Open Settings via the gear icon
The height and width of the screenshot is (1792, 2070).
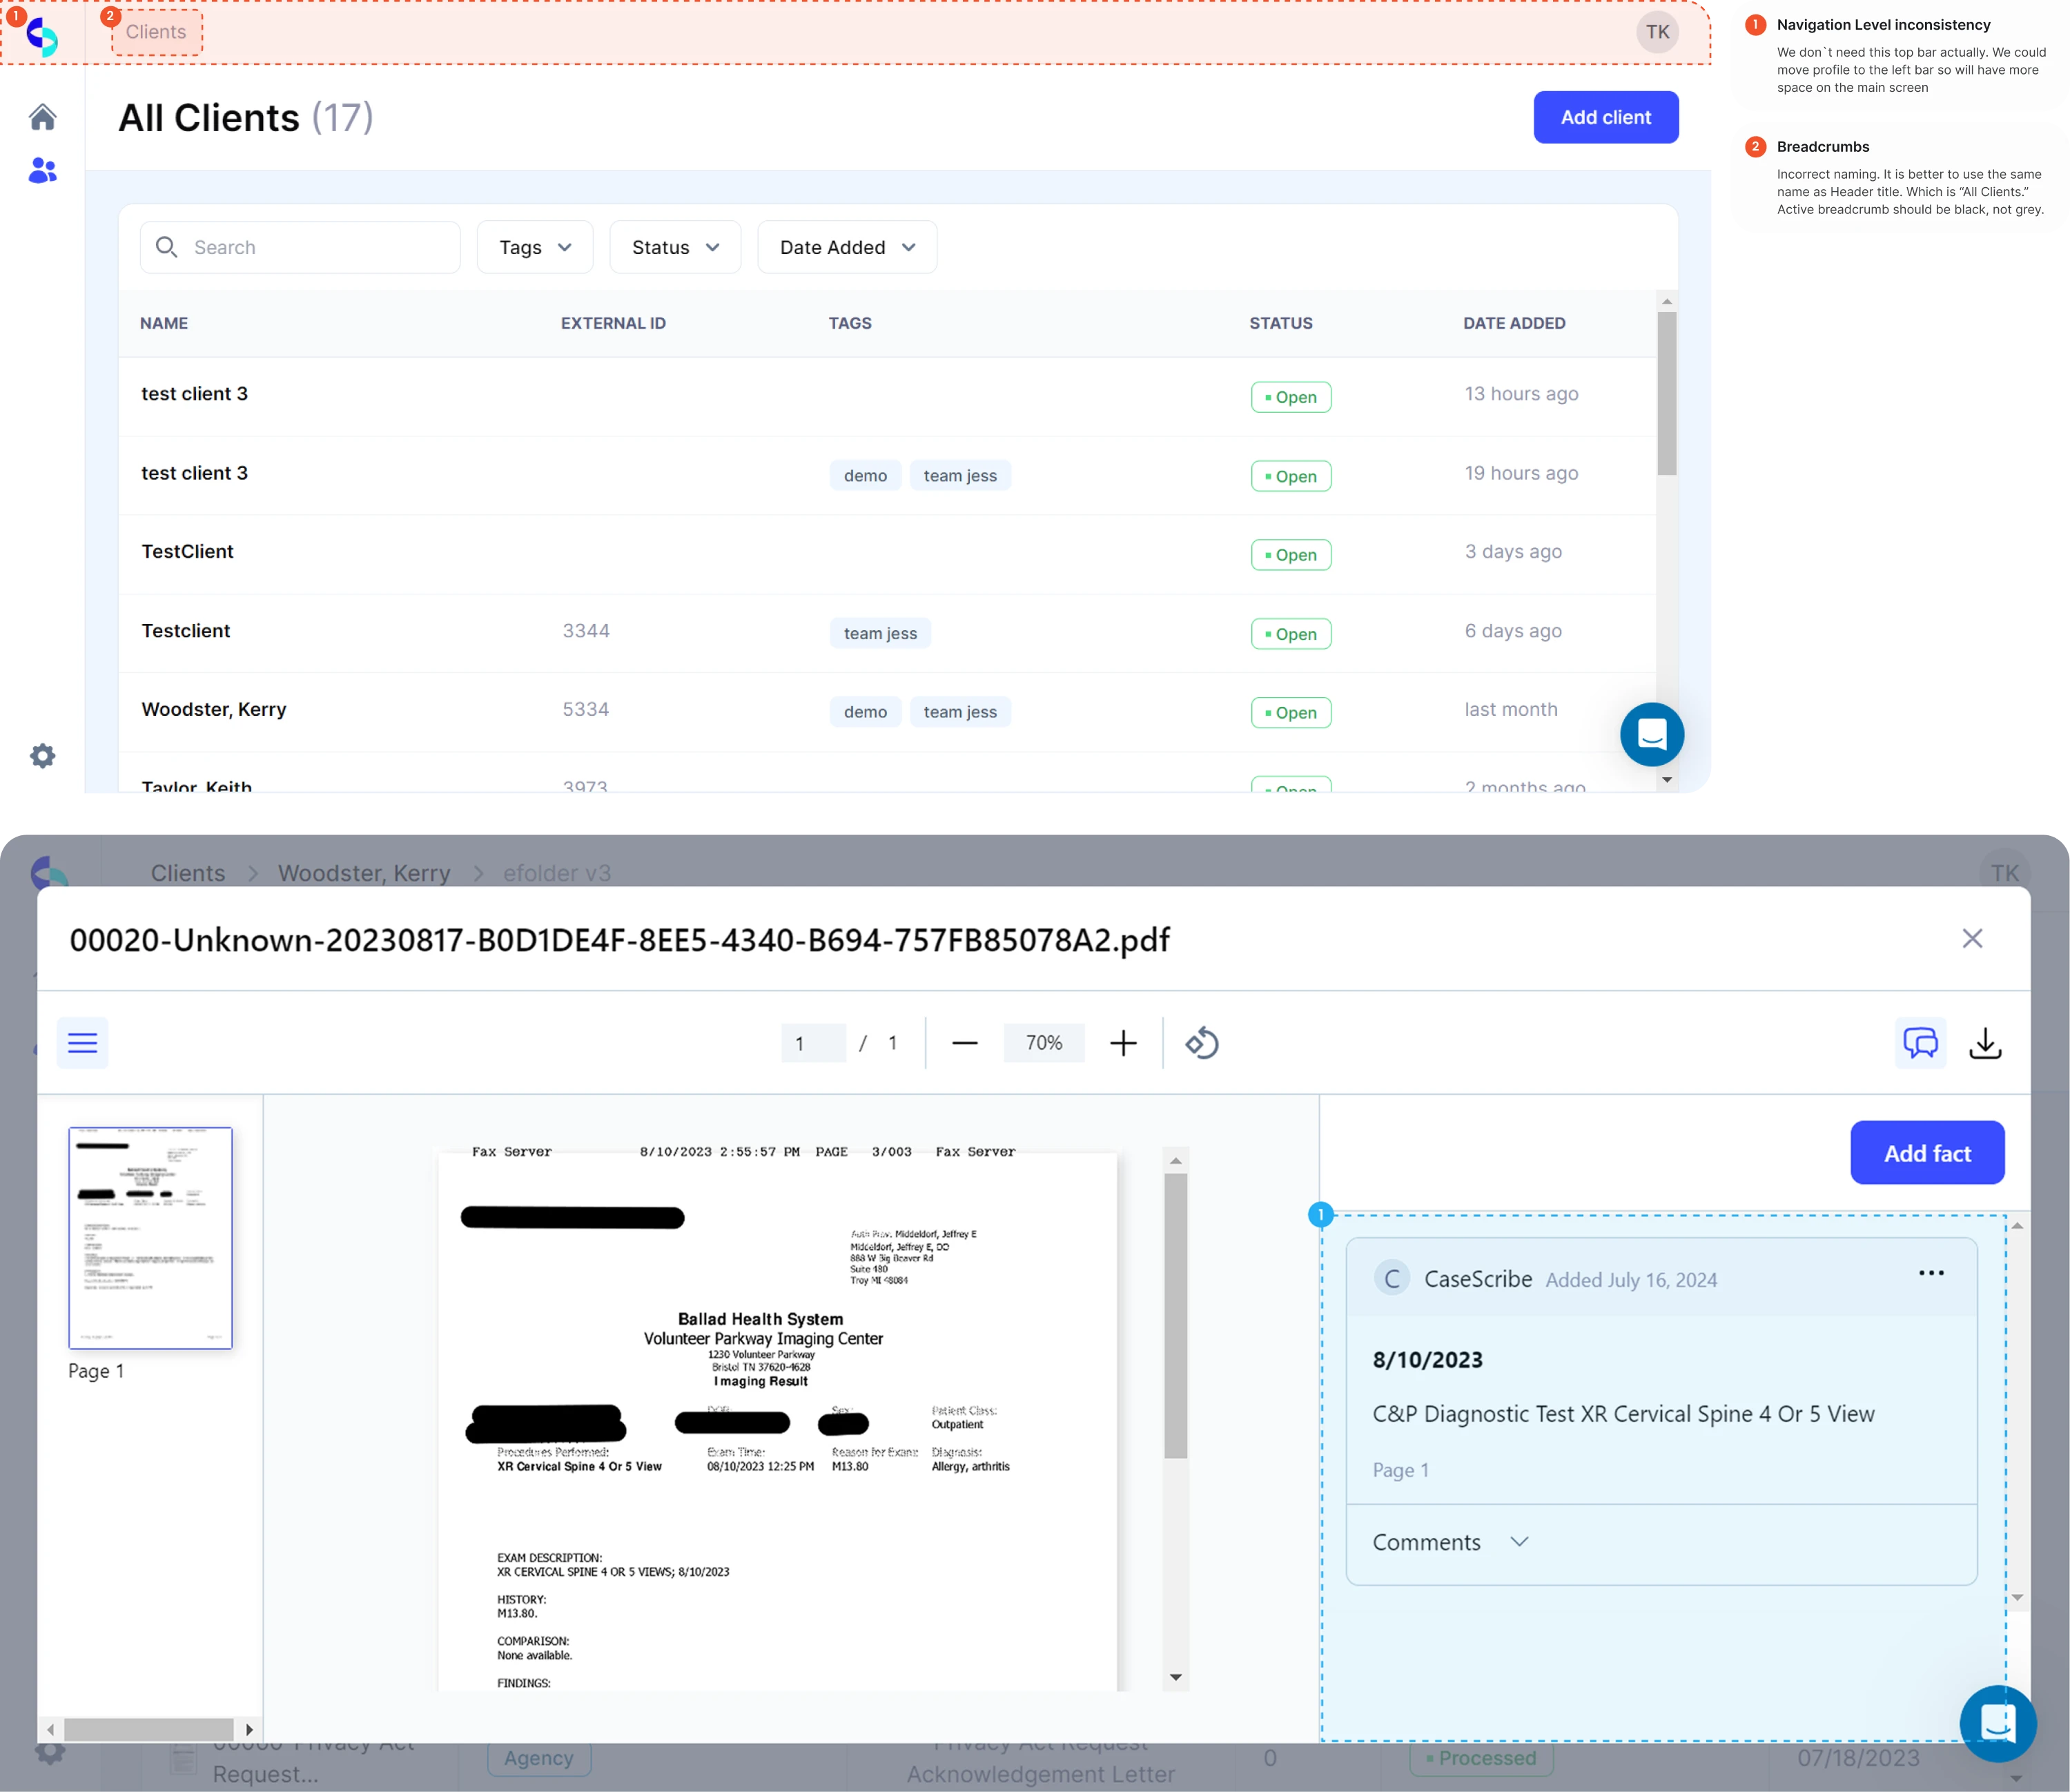(43, 755)
